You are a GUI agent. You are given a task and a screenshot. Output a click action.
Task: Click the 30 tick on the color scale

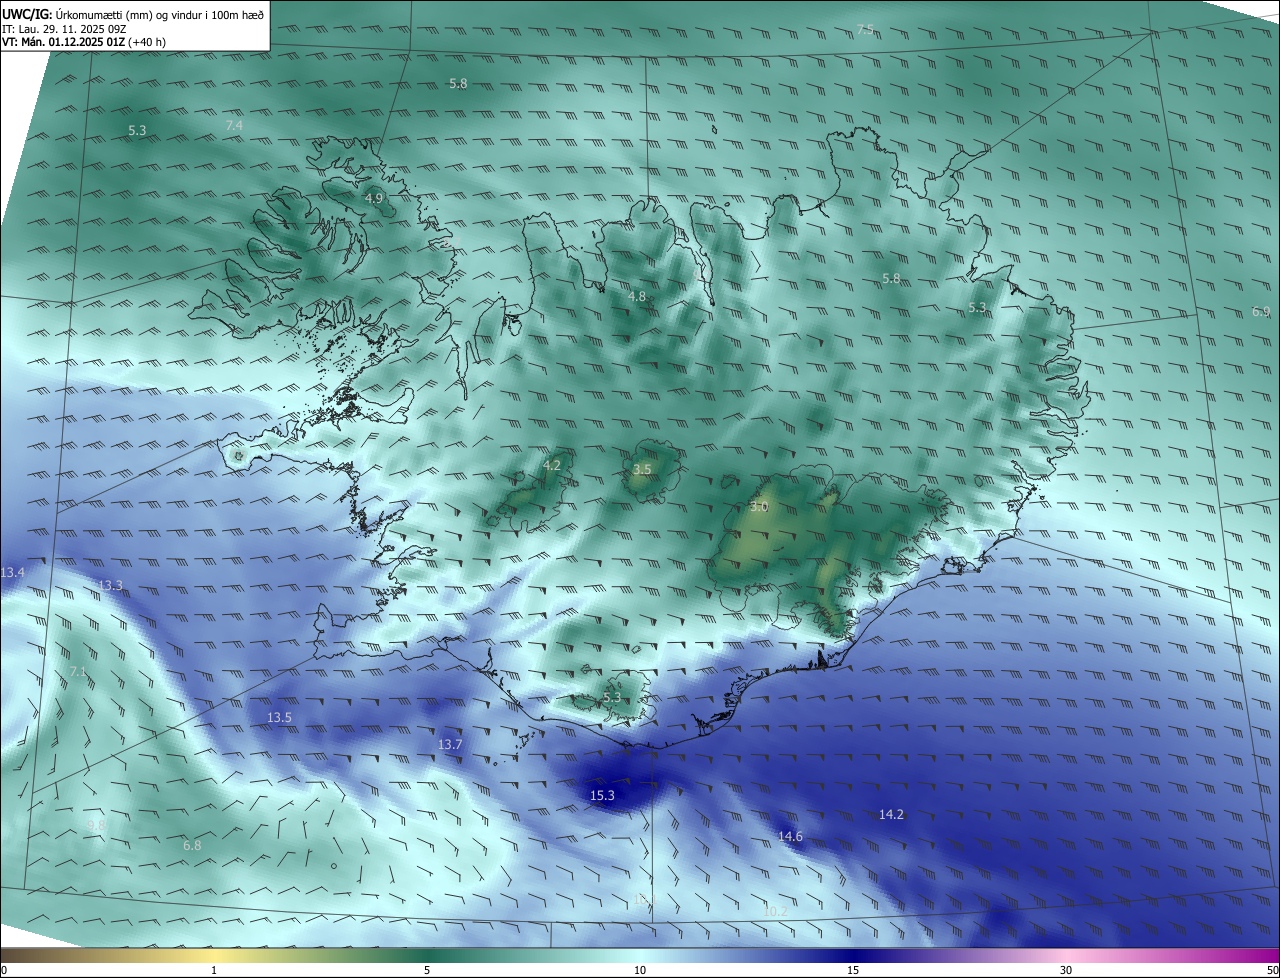point(1066,970)
